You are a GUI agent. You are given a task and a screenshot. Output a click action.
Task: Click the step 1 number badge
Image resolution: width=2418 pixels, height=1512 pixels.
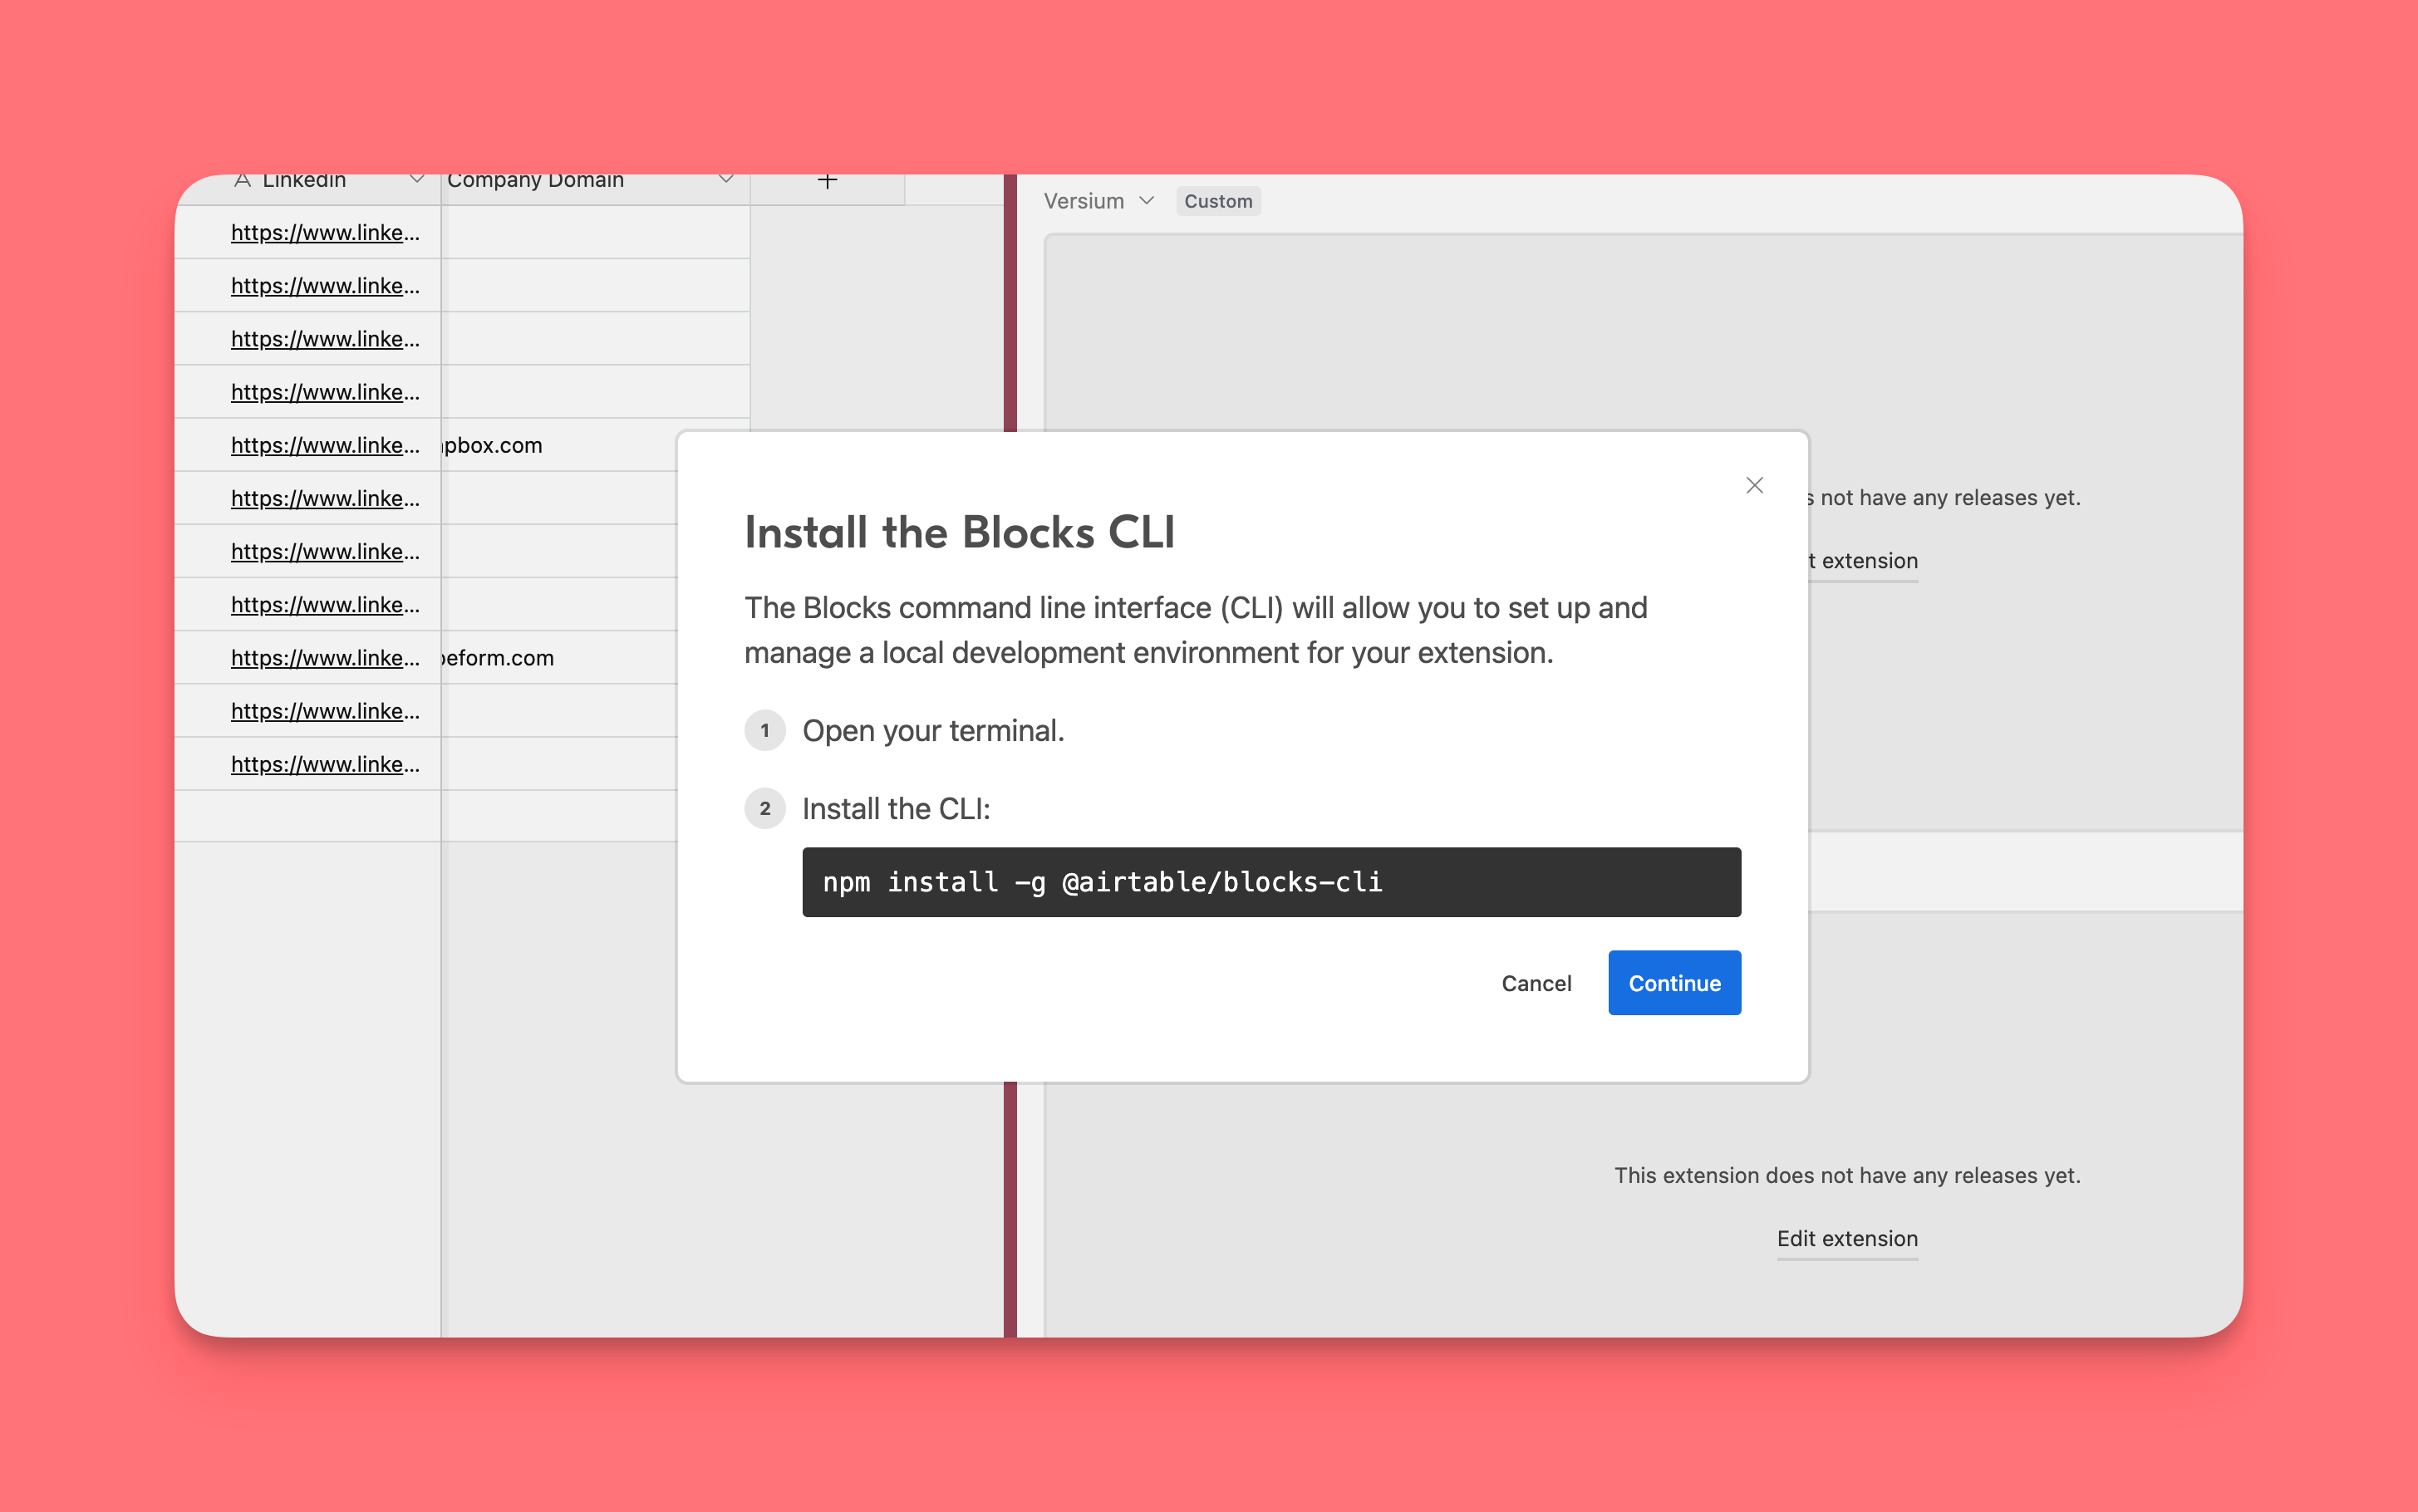[765, 731]
